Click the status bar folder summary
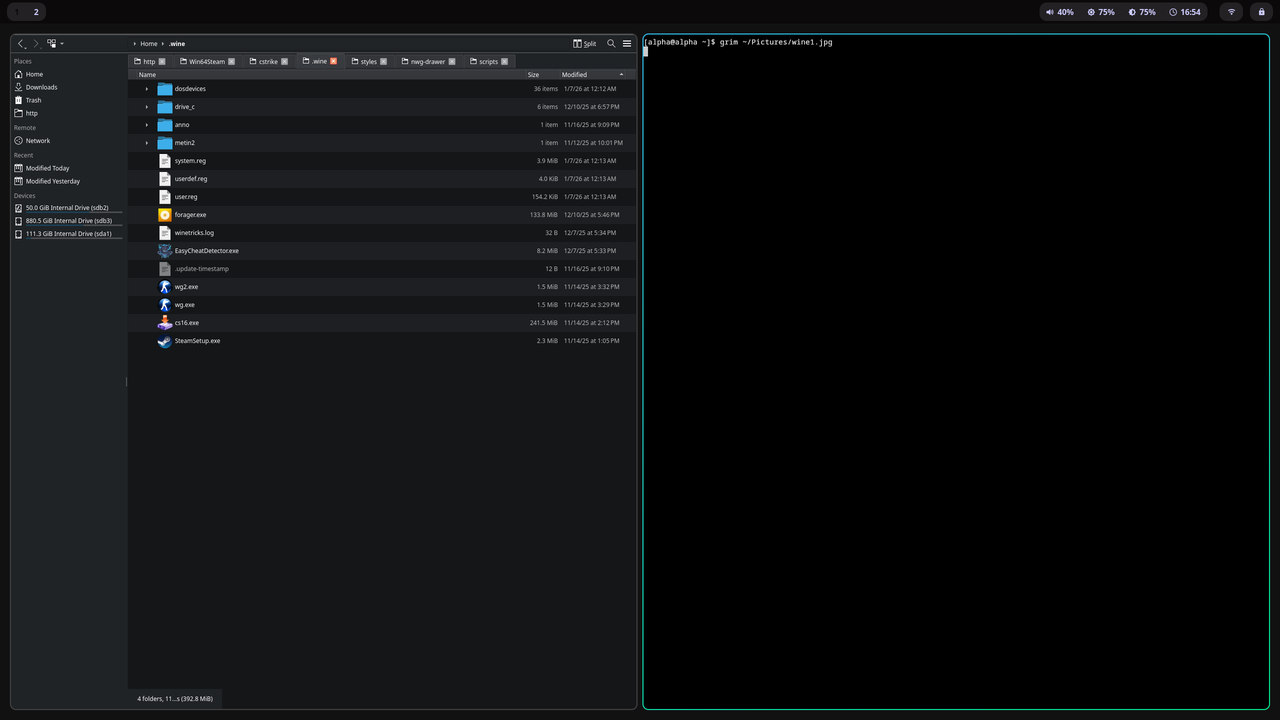 175,698
